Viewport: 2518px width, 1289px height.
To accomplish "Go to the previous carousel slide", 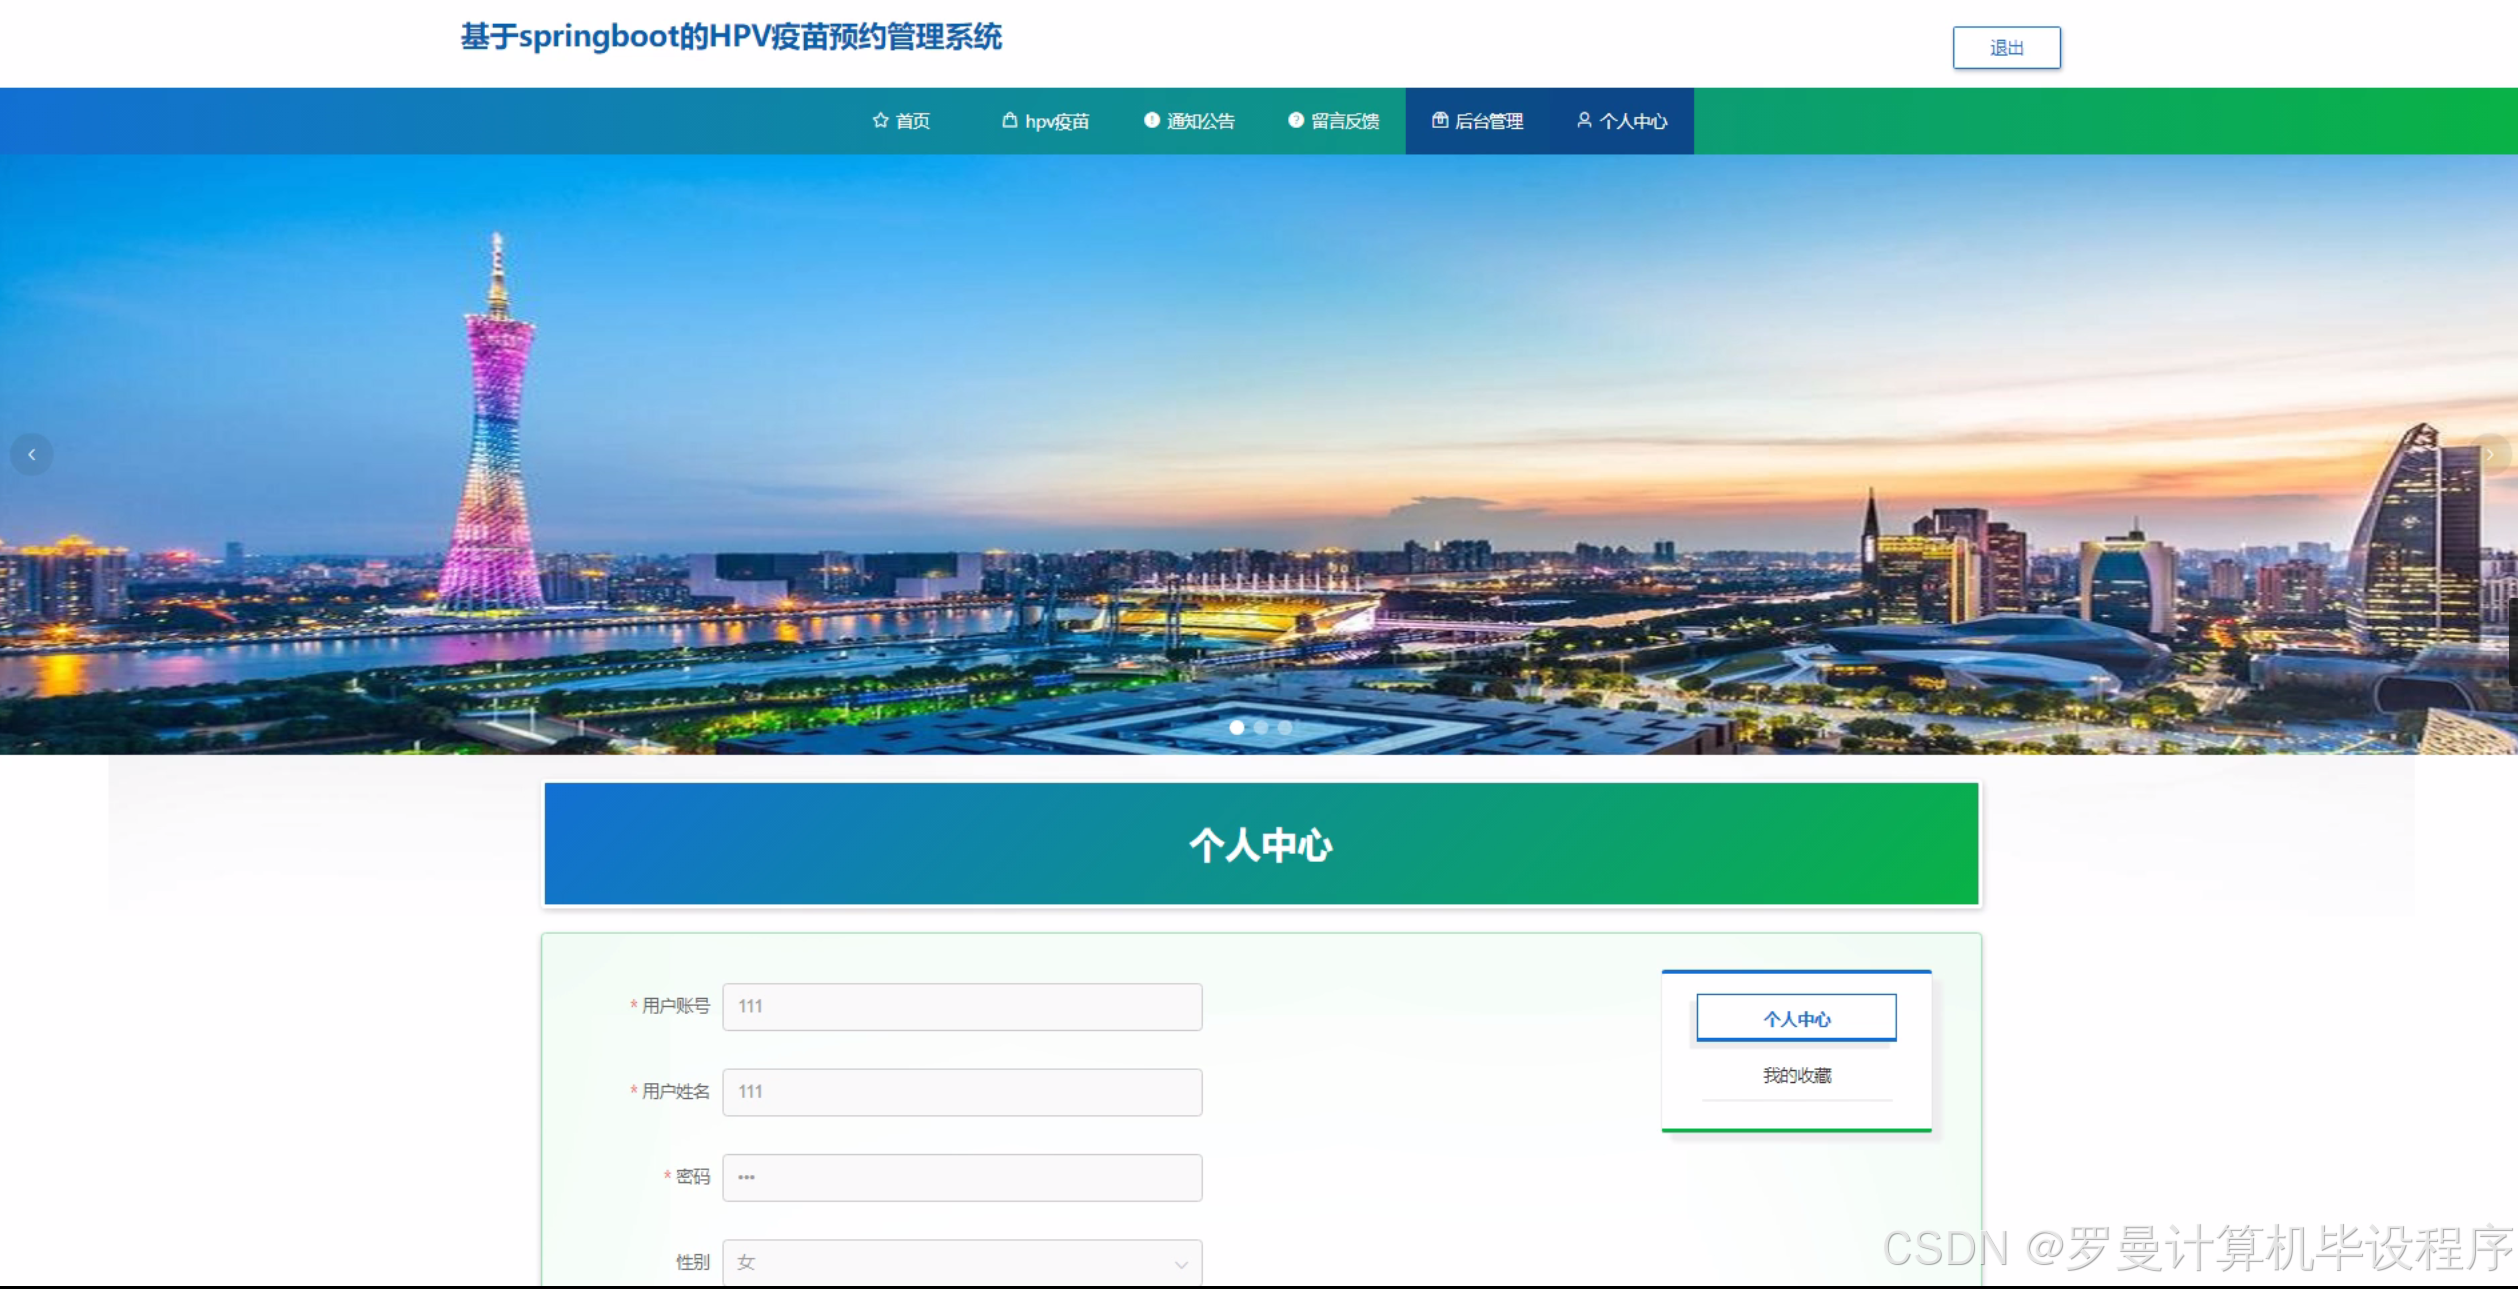I will pos(32,455).
